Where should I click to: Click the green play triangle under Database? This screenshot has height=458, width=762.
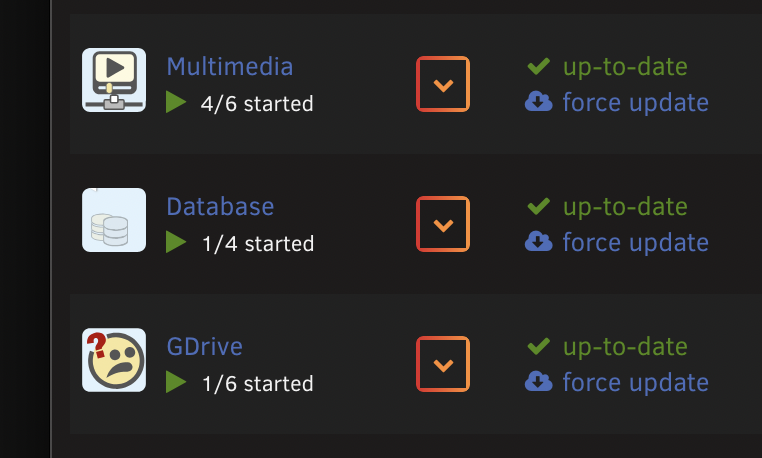coord(176,242)
